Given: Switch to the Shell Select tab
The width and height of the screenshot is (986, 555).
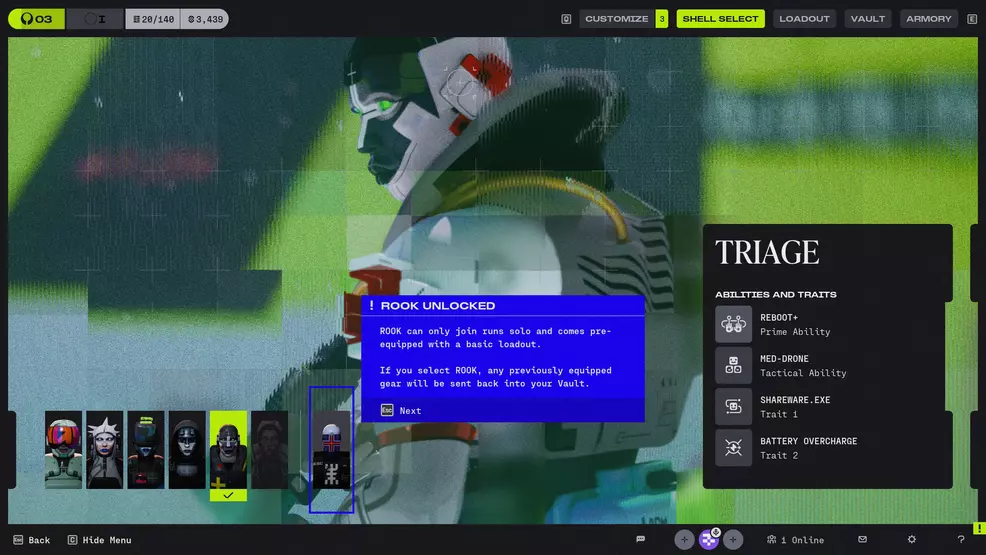Looking at the screenshot, I should click(721, 19).
